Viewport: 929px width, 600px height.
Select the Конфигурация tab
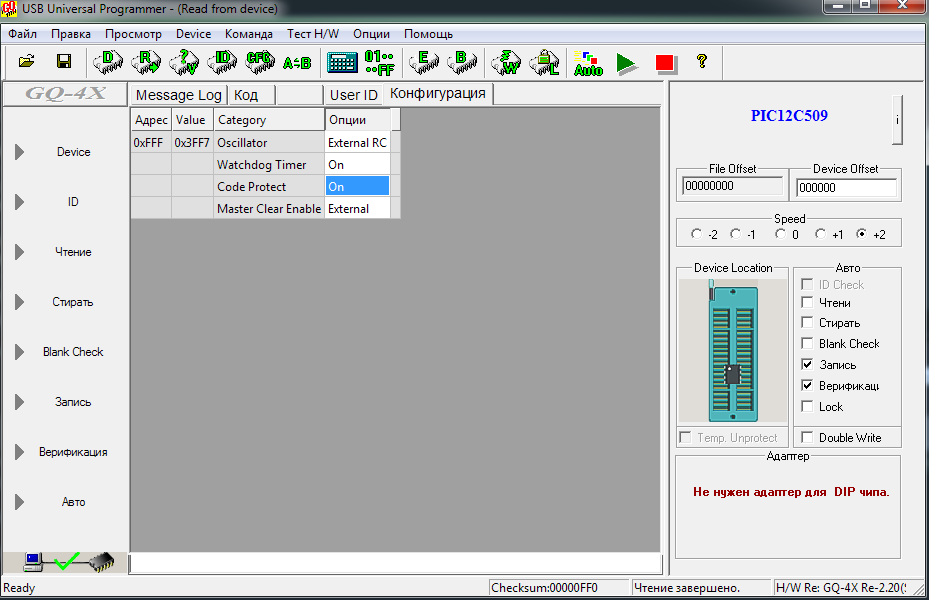(x=438, y=94)
